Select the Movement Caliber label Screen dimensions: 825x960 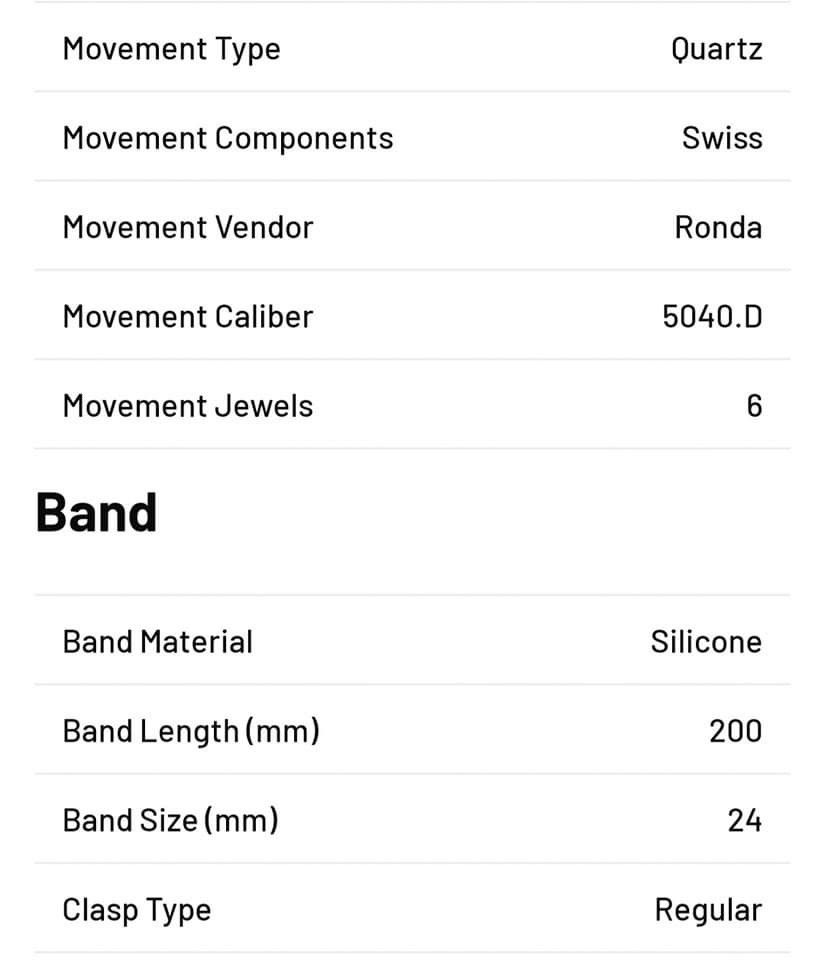(x=188, y=317)
